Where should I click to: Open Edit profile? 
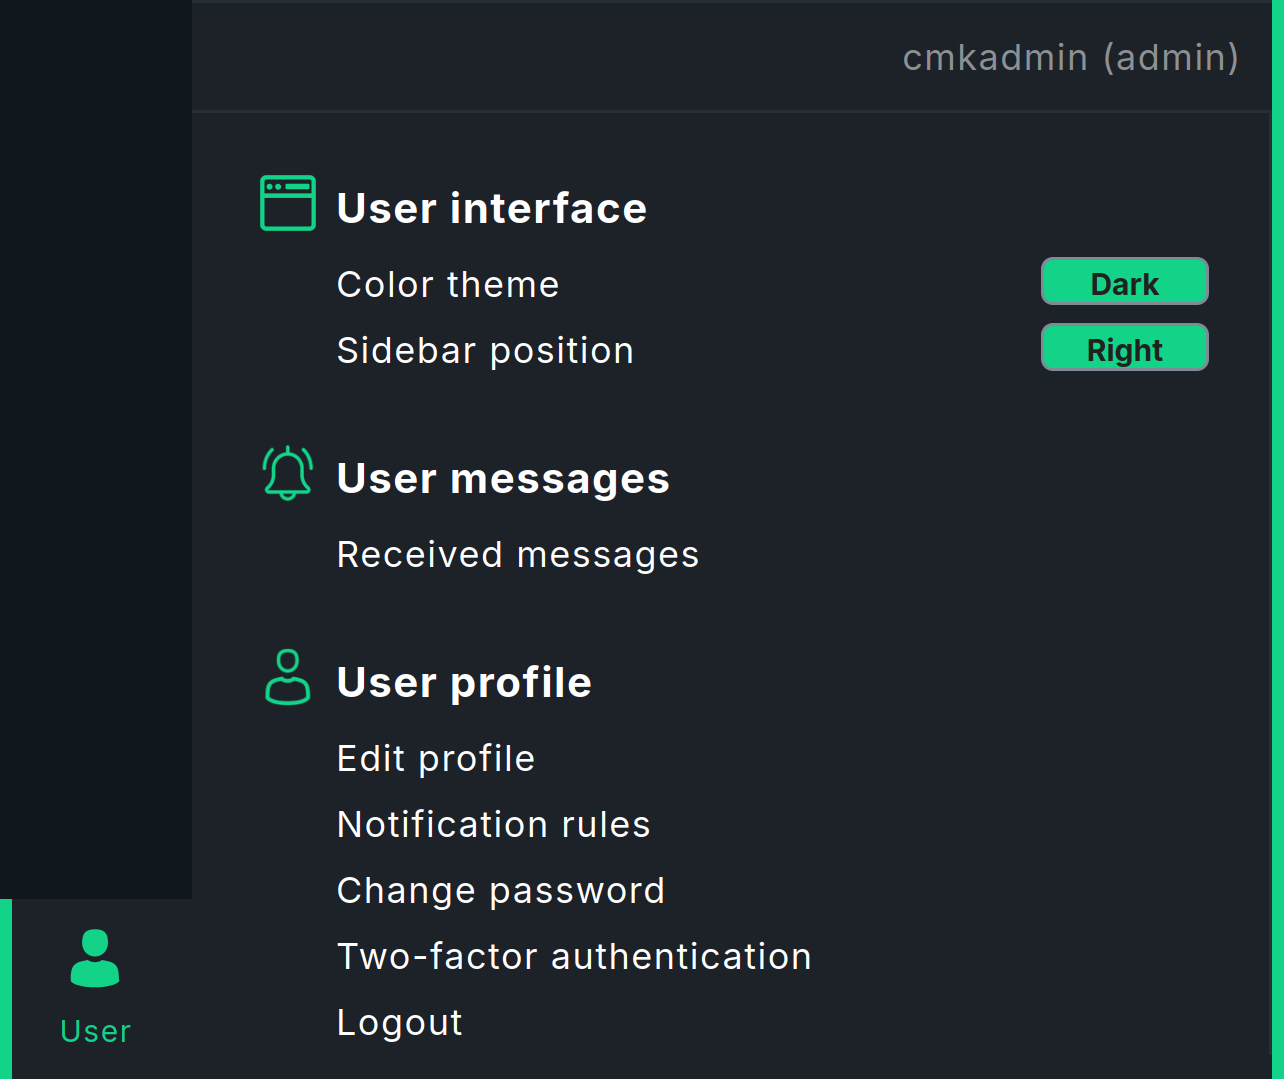(x=436, y=758)
